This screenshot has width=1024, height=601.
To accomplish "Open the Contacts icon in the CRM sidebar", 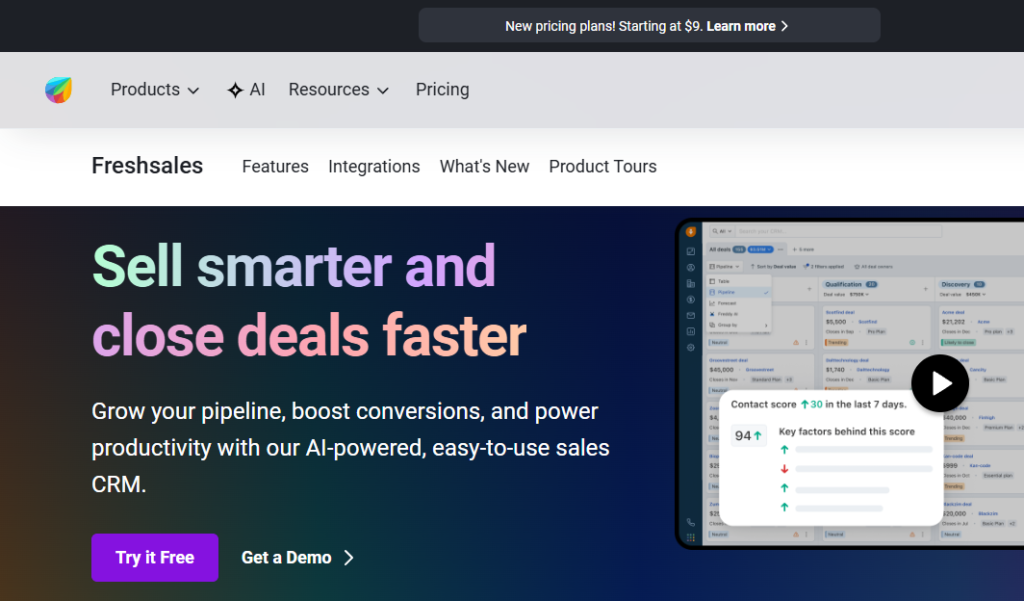I will (690, 267).
